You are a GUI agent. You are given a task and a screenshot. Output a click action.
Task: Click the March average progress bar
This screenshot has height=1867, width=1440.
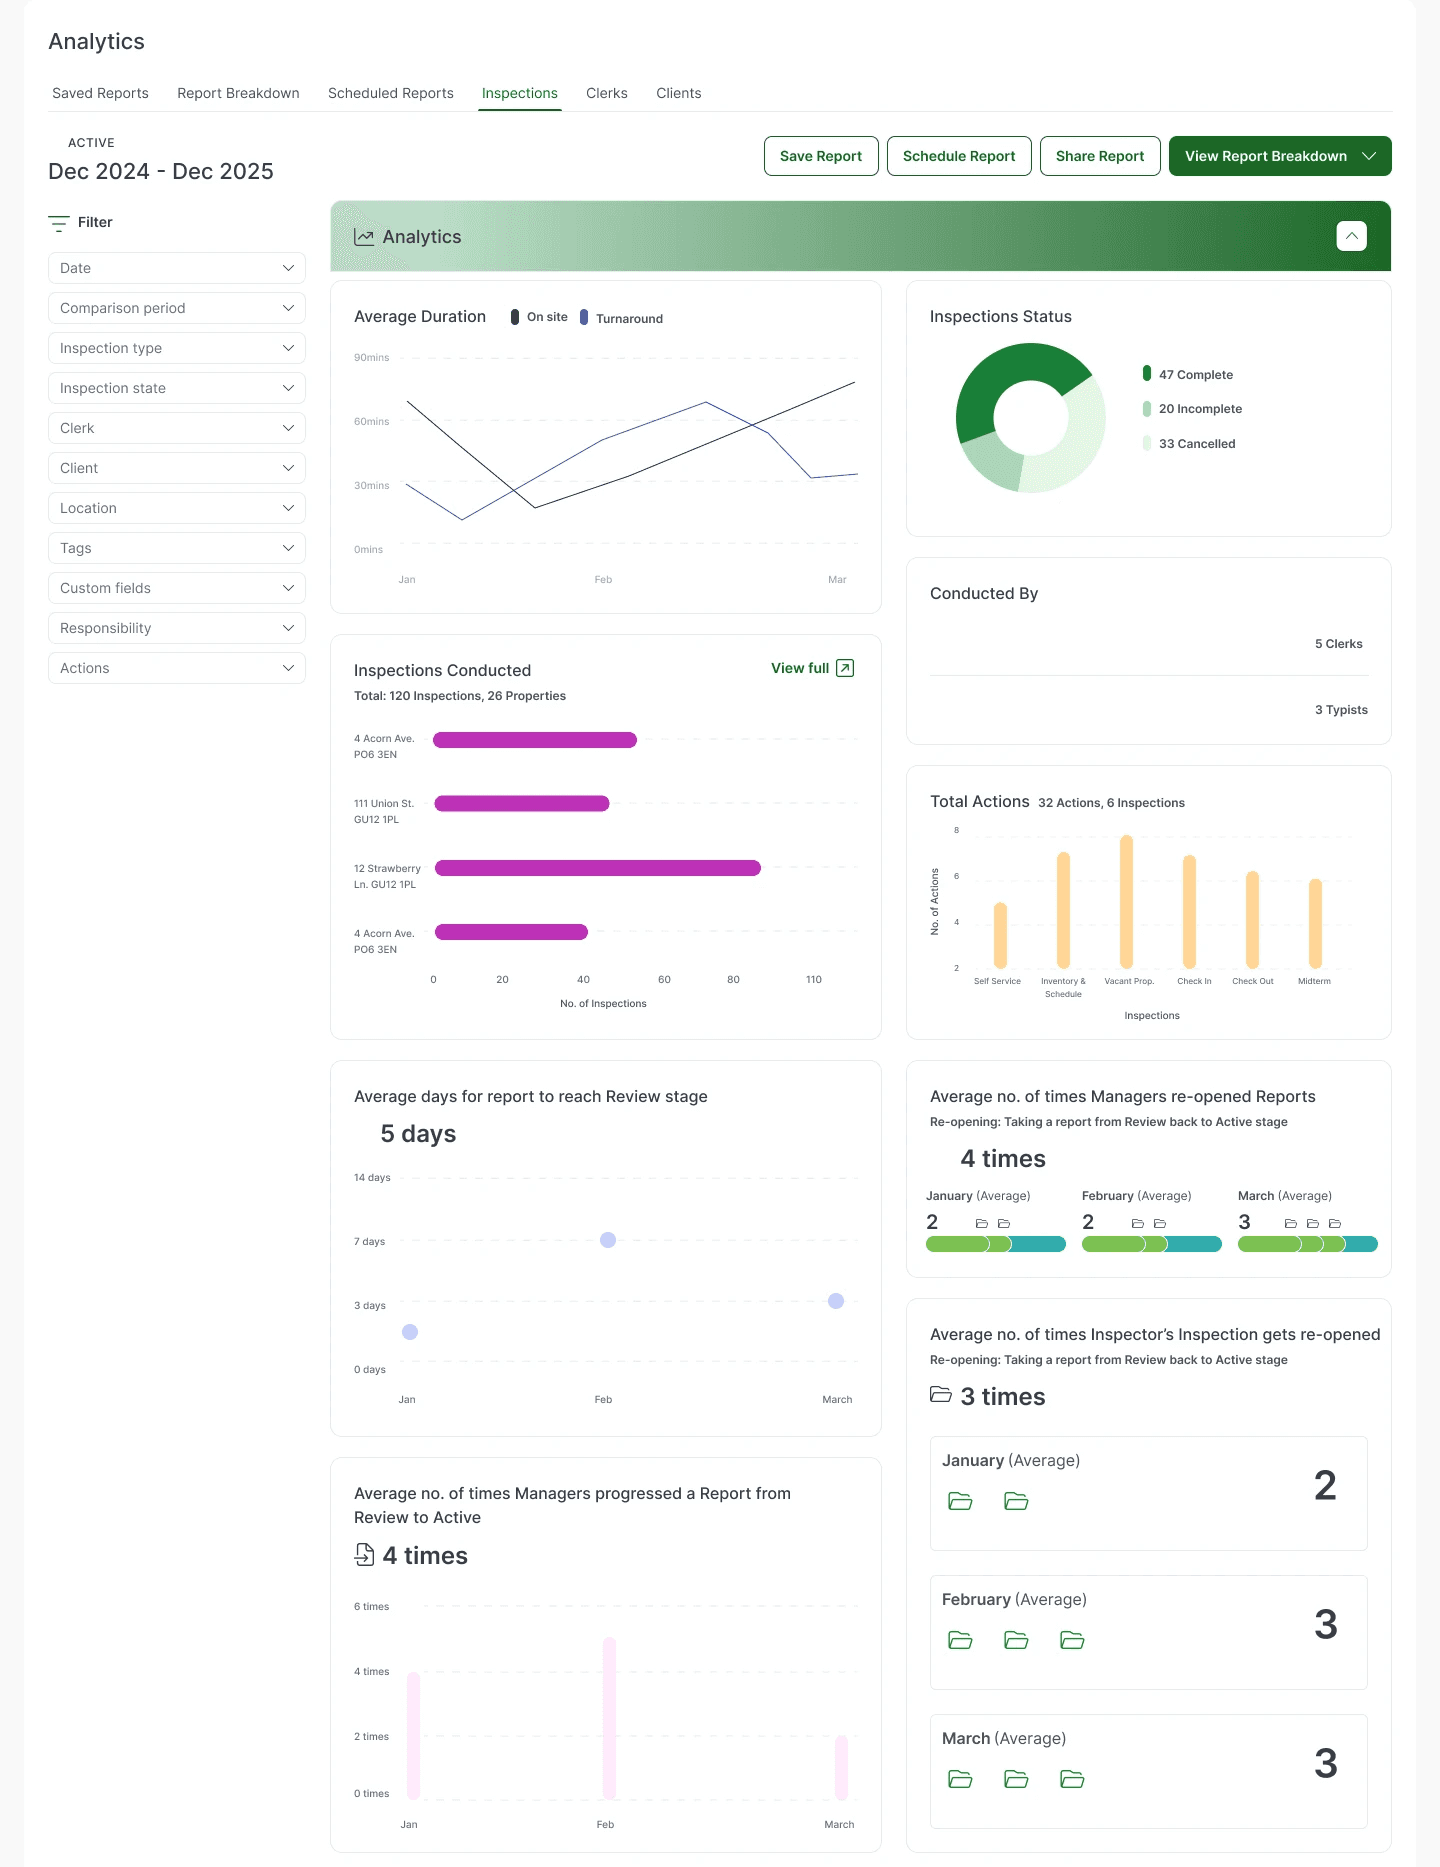pyautogui.click(x=1308, y=1244)
